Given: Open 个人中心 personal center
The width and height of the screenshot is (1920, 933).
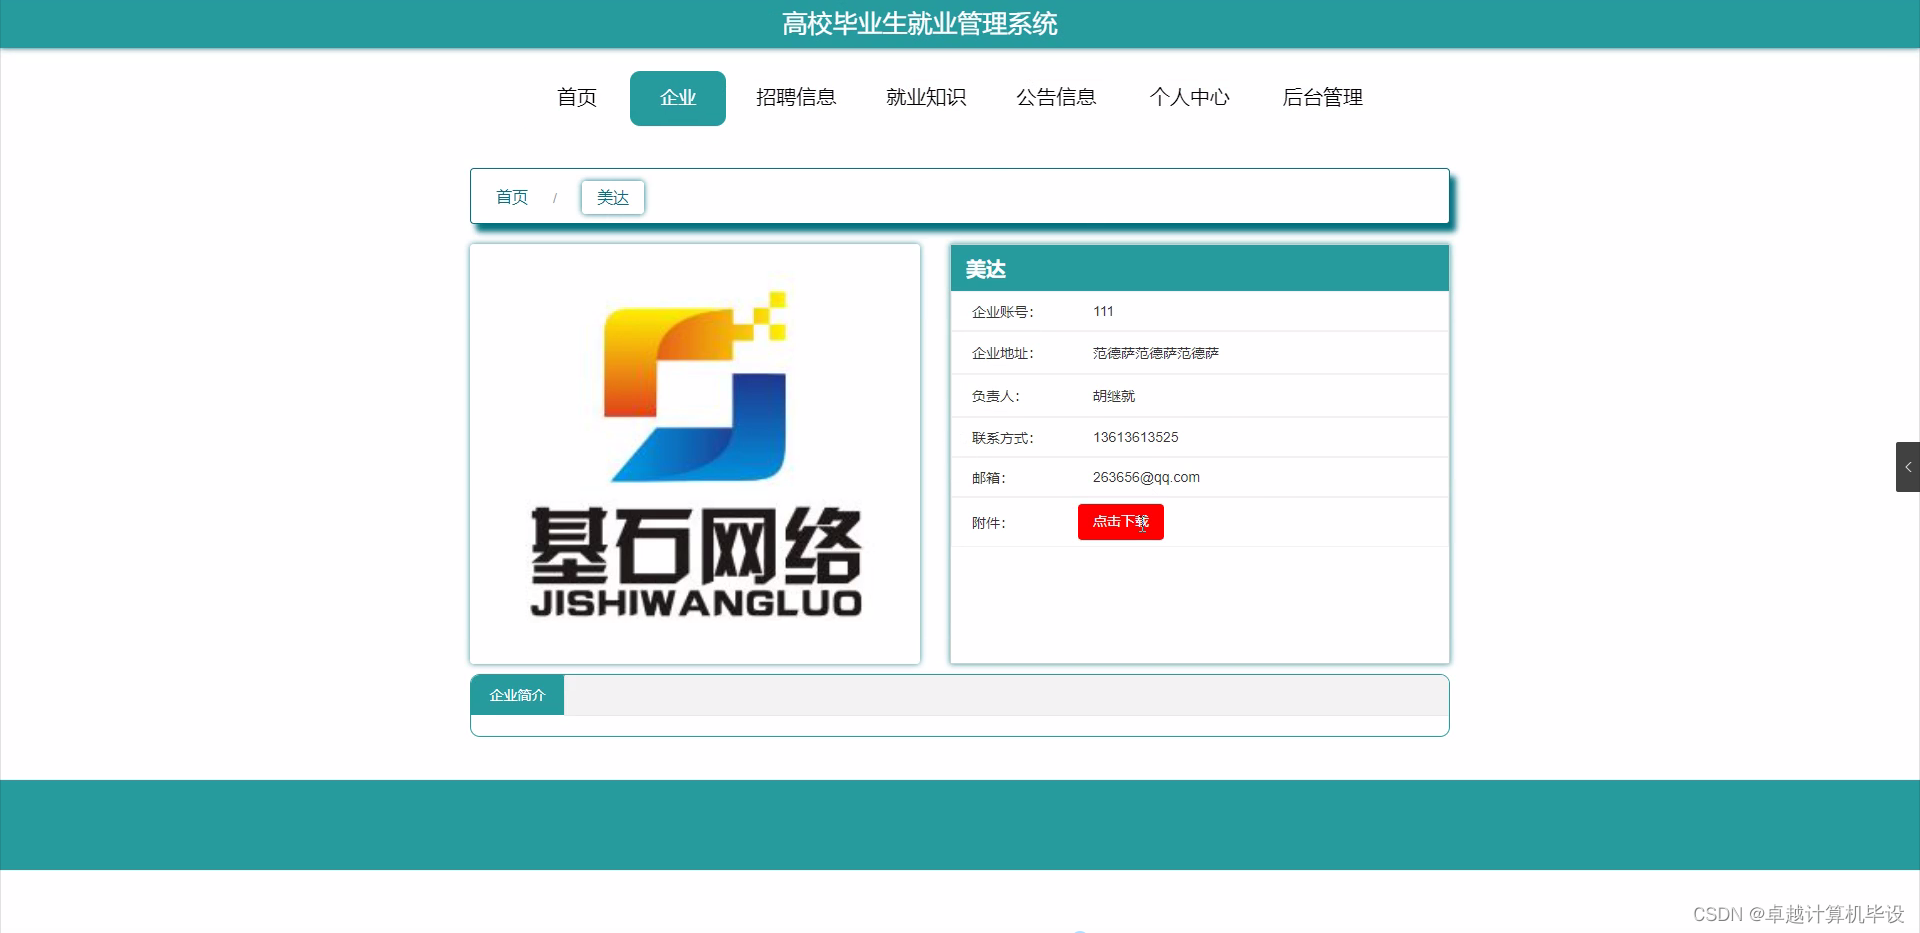Looking at the screenshot, I should coord(1190,97).
